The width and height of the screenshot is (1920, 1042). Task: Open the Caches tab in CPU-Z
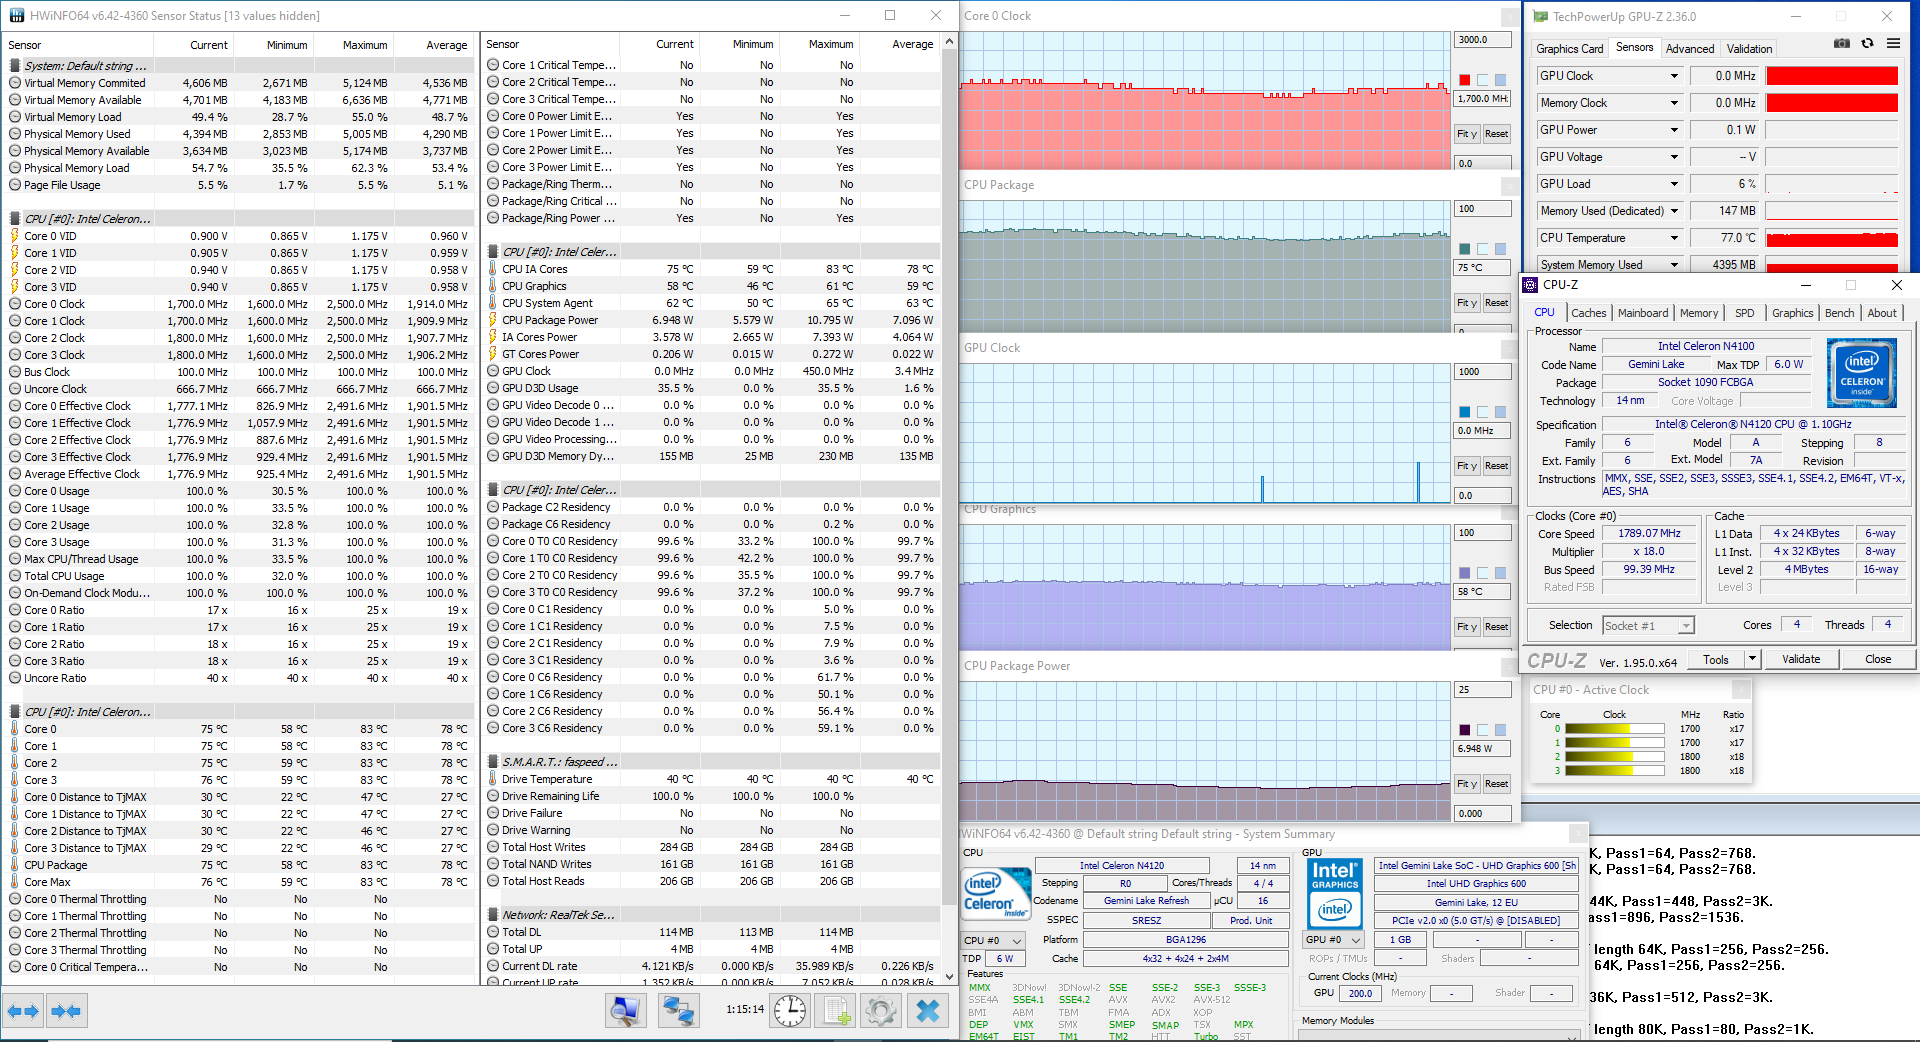point(1588,313)
